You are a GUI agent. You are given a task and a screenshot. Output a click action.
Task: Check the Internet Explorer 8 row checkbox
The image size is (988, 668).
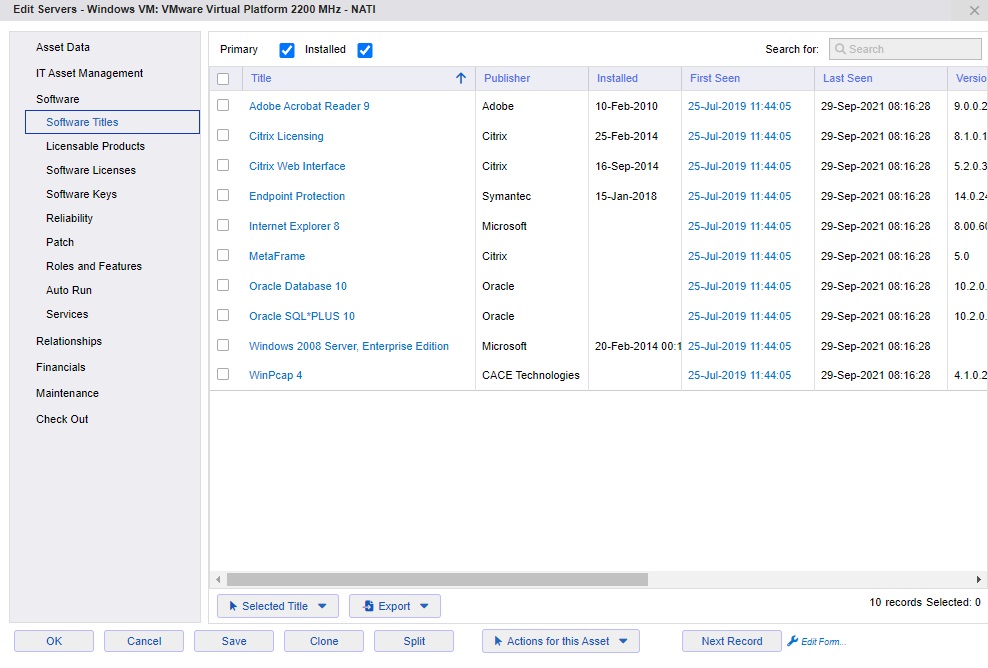coord(223,225)
